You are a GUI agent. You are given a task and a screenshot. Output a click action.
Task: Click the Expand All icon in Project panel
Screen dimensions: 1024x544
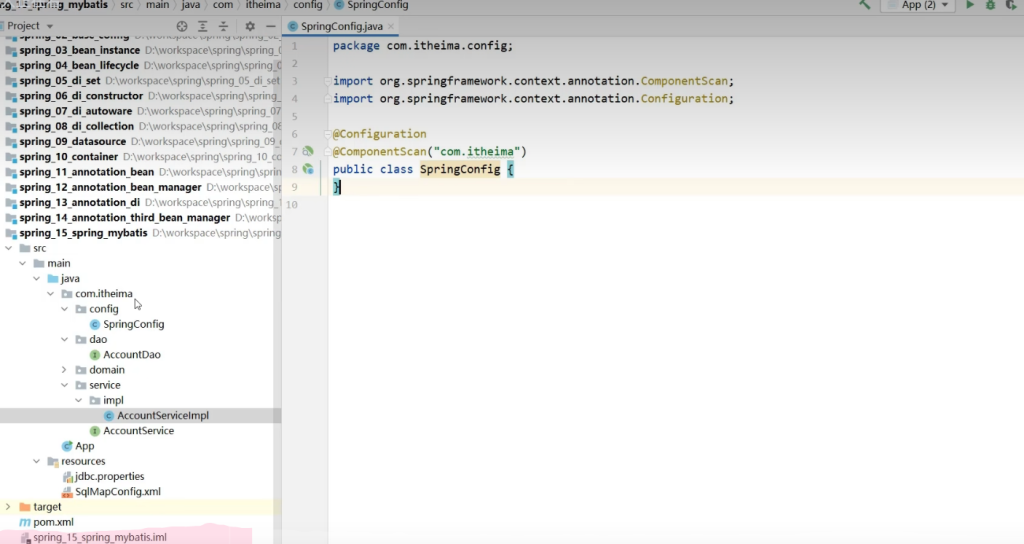click(x=203, y=26)
